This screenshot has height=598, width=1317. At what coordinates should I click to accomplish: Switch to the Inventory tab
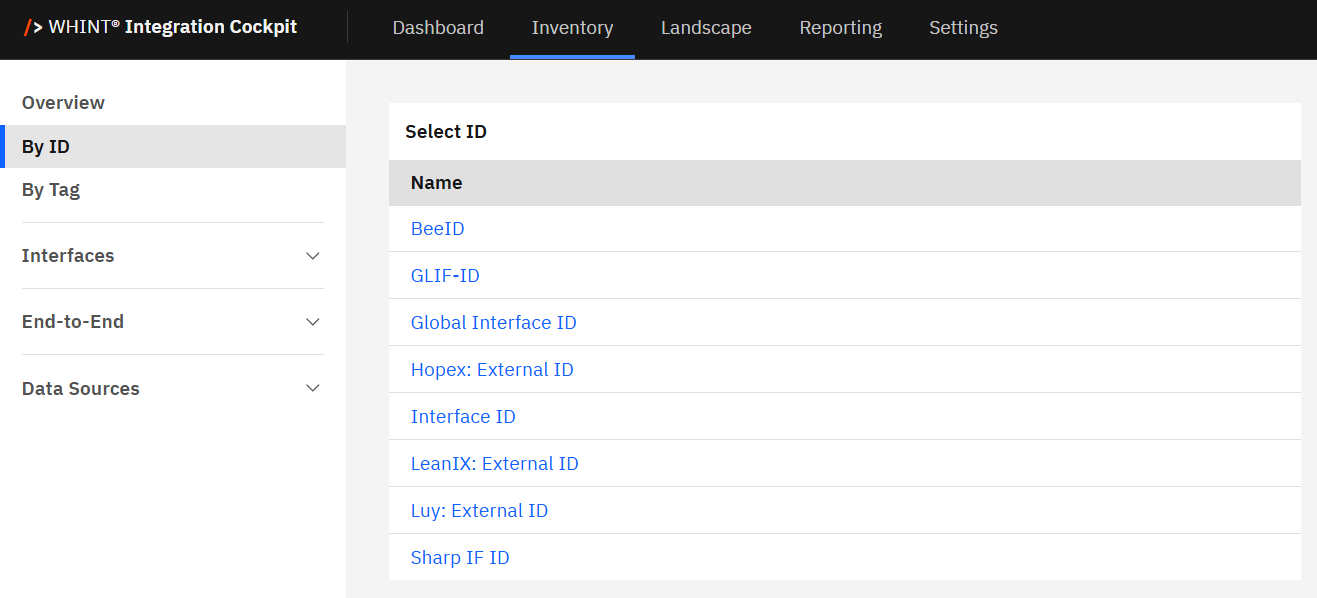point(572,28)
